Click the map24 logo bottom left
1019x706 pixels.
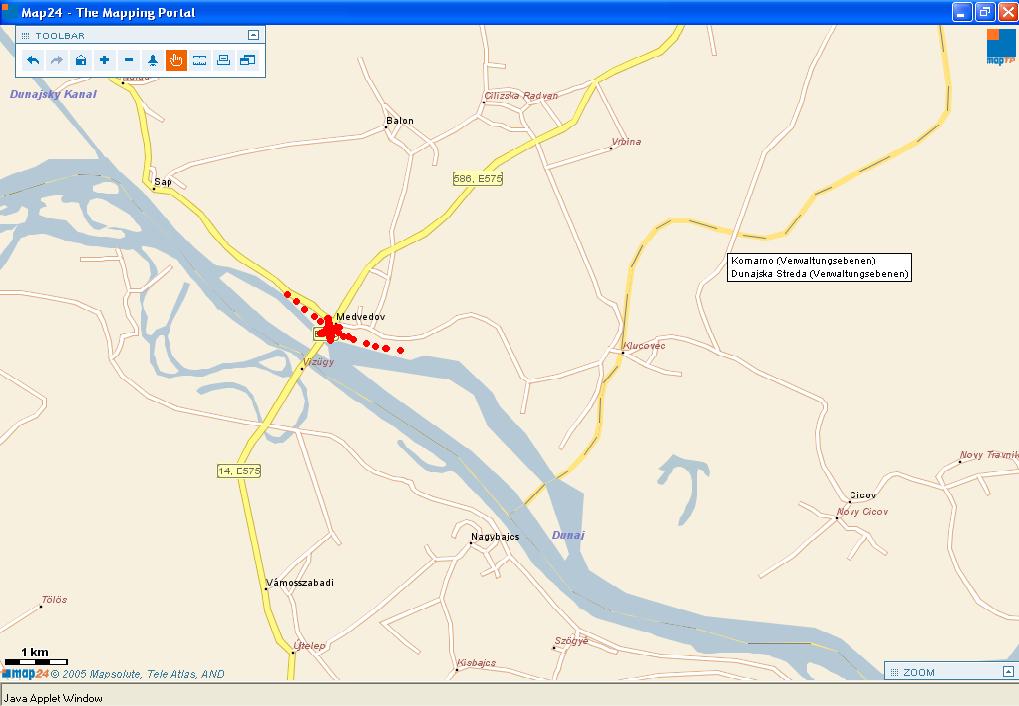(x=25, y=673)
